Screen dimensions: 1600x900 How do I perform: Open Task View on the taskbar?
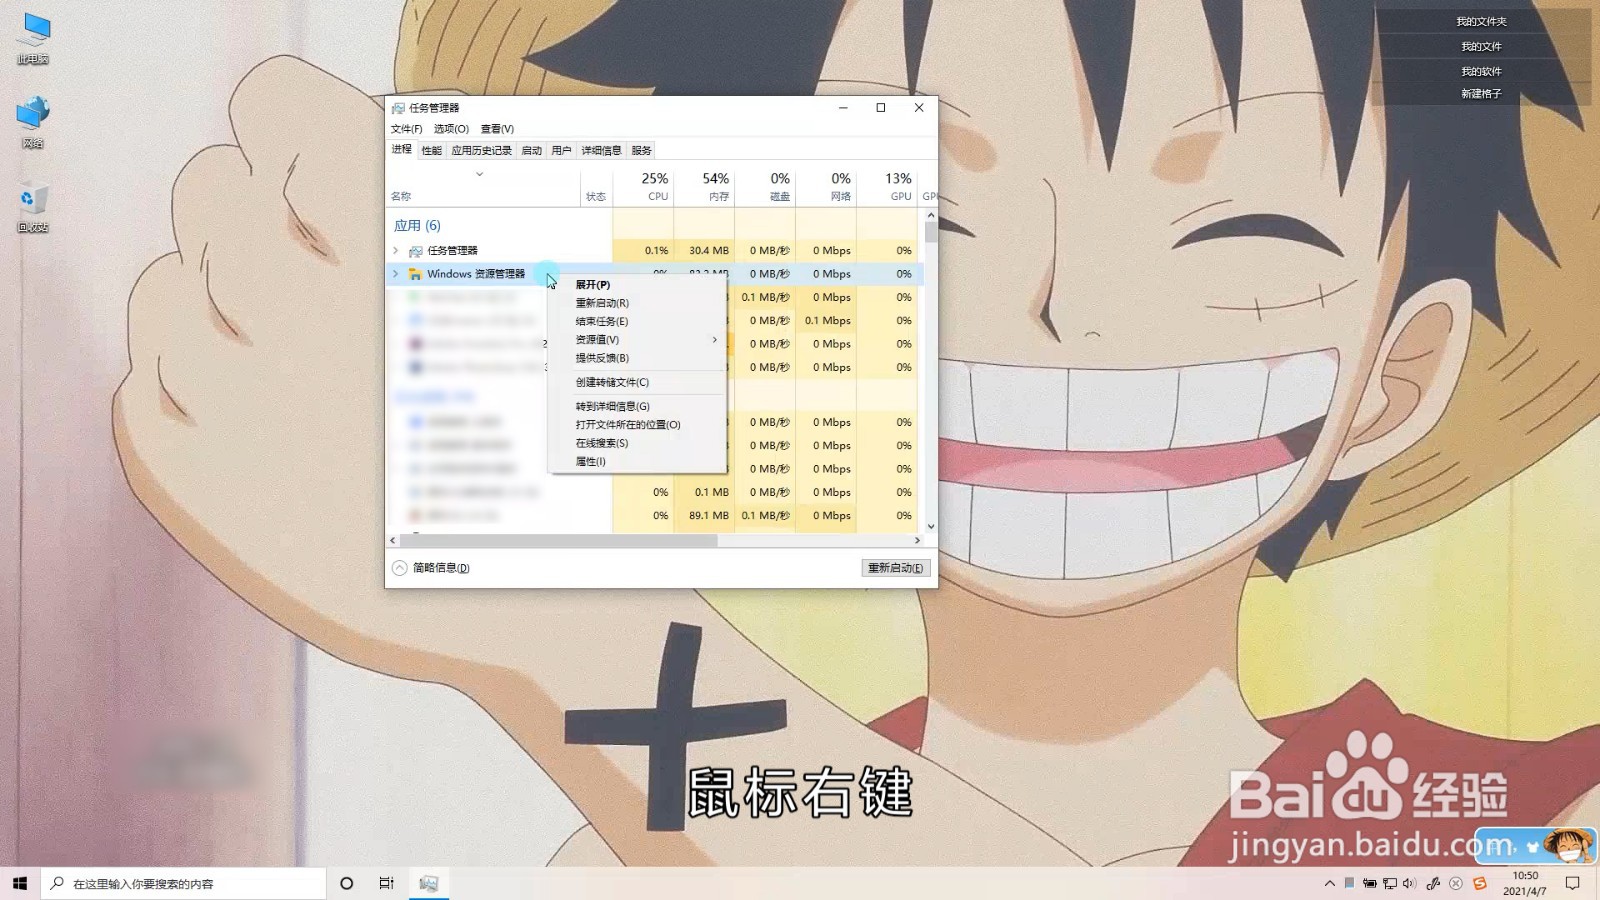(387, 883)
